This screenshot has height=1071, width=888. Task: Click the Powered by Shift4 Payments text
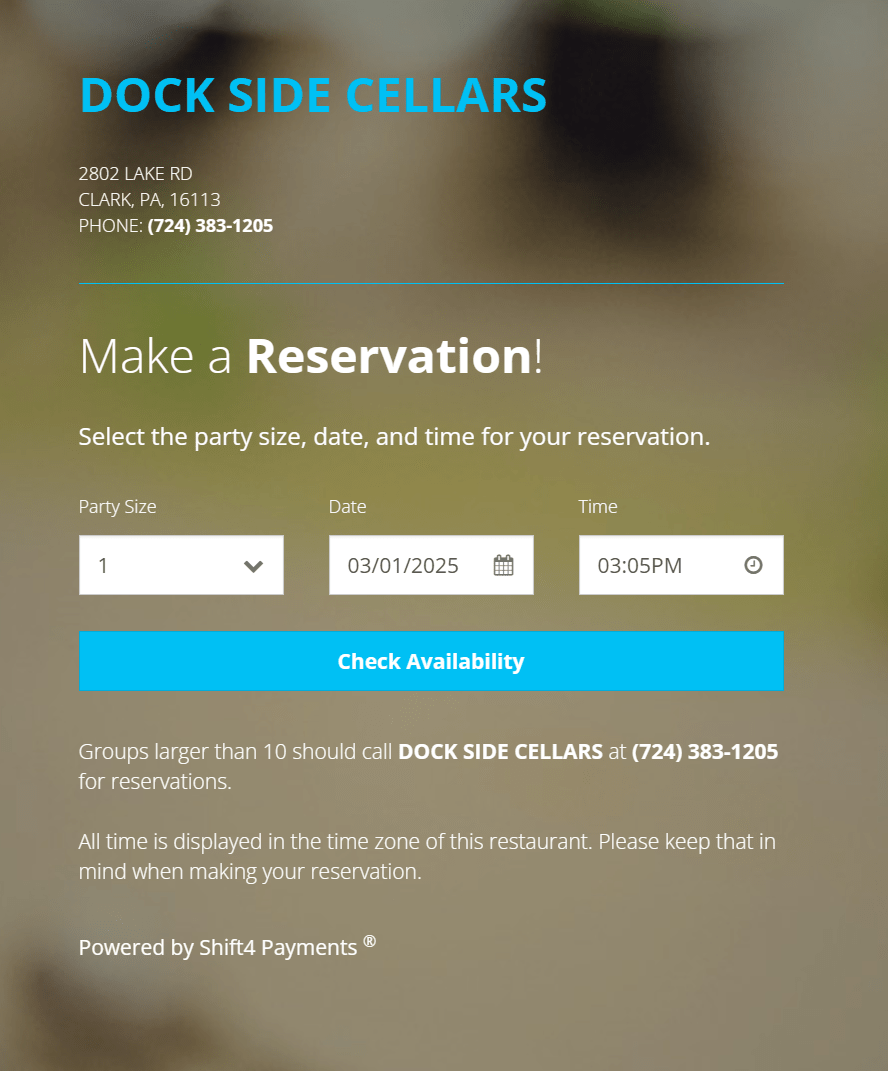pyautogui.click(x=218, y=948)
